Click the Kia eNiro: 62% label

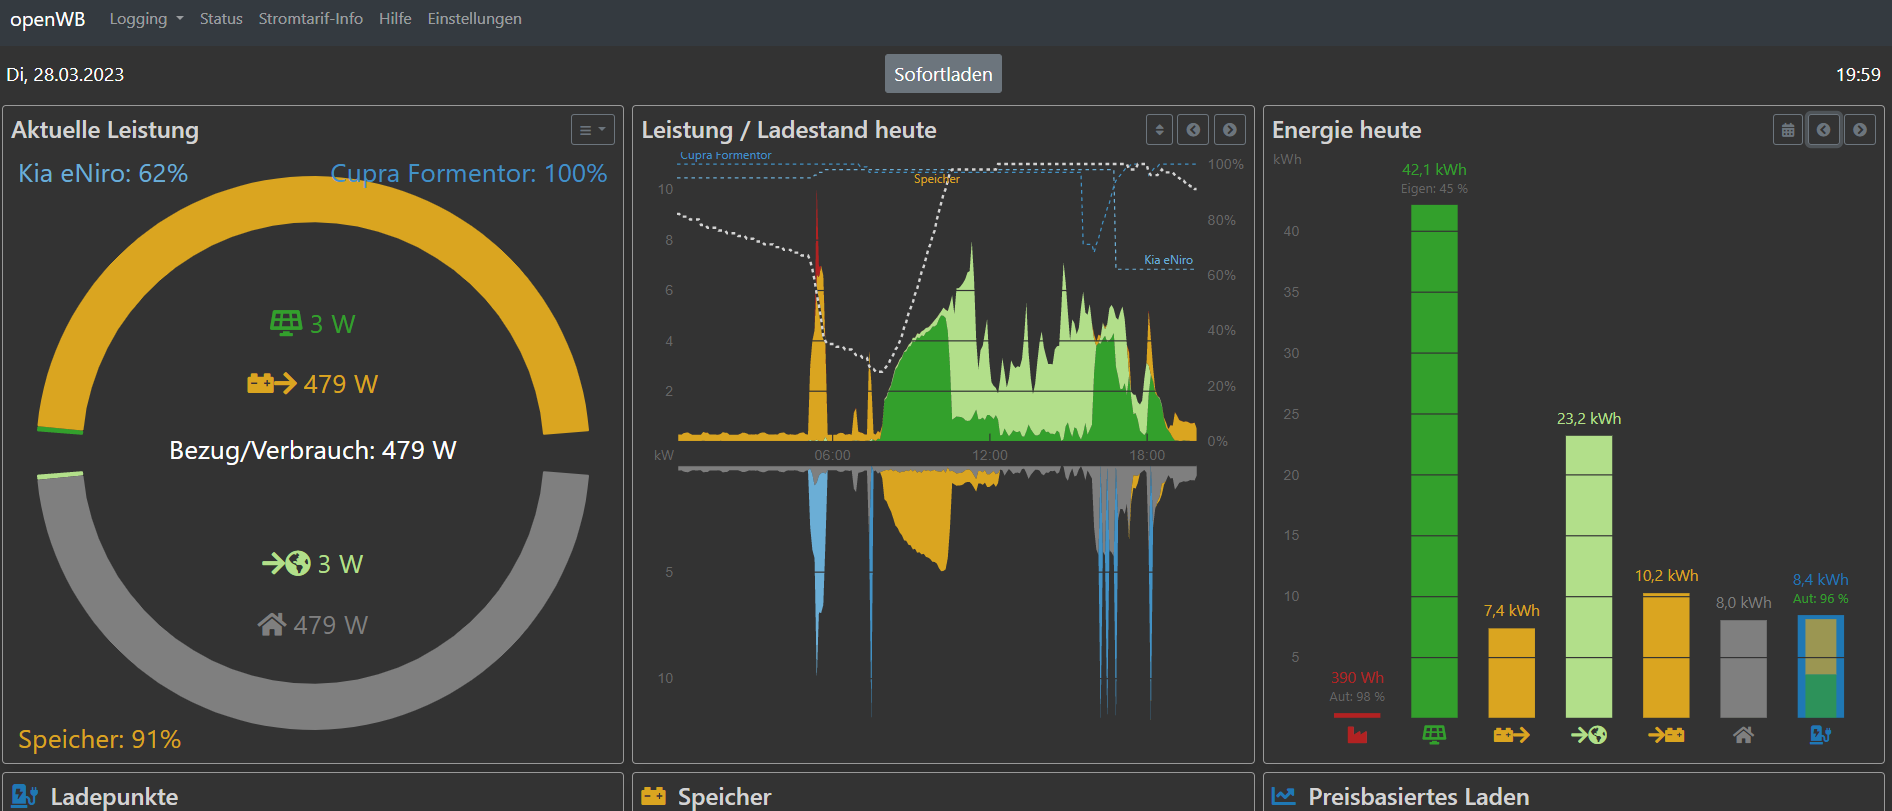(103, 173)
